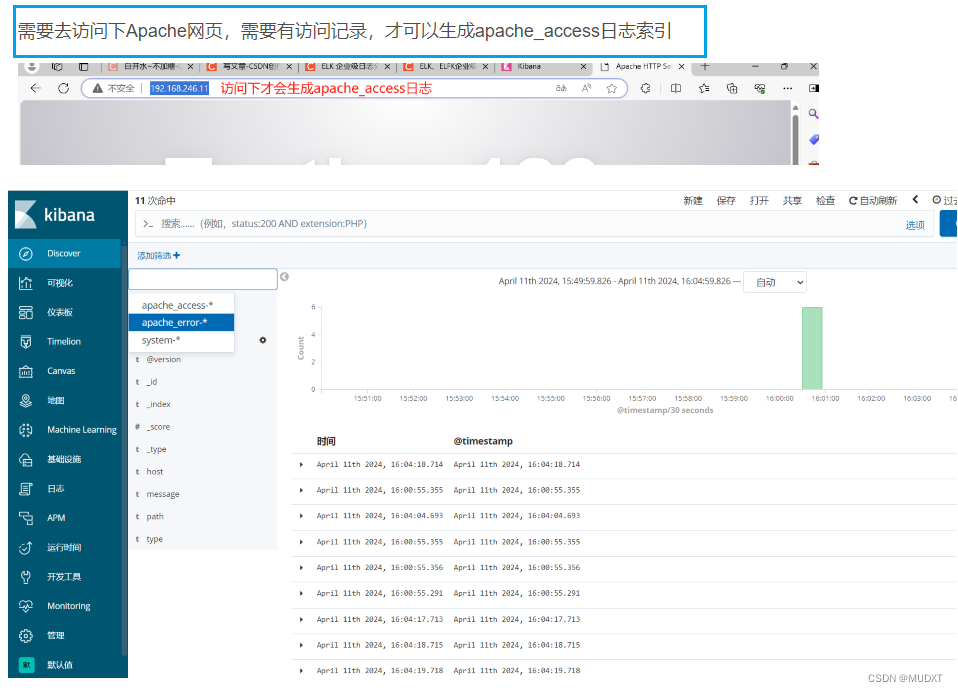This screenshot has height=692, width=958.
Task: Click the green histogram bar
Action: (812, 348)
